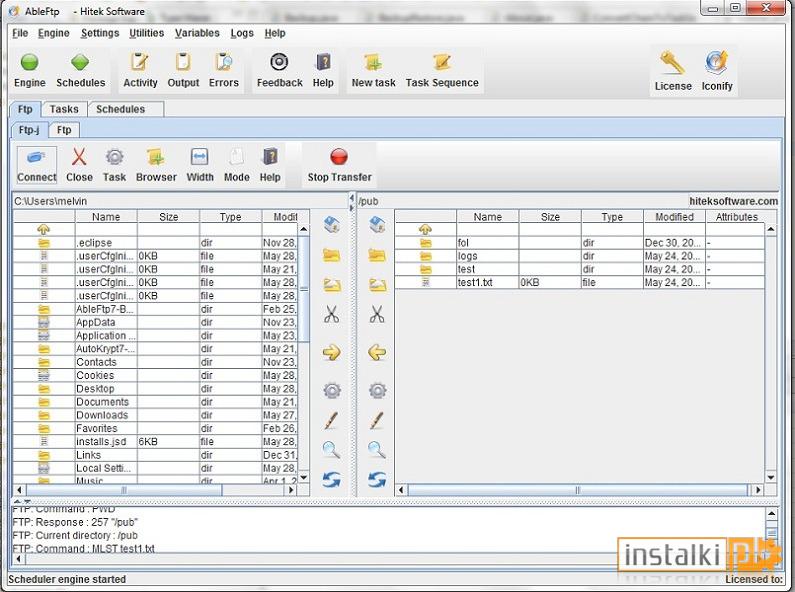
Task: Open the Variables menu
Action: (197, 33)
